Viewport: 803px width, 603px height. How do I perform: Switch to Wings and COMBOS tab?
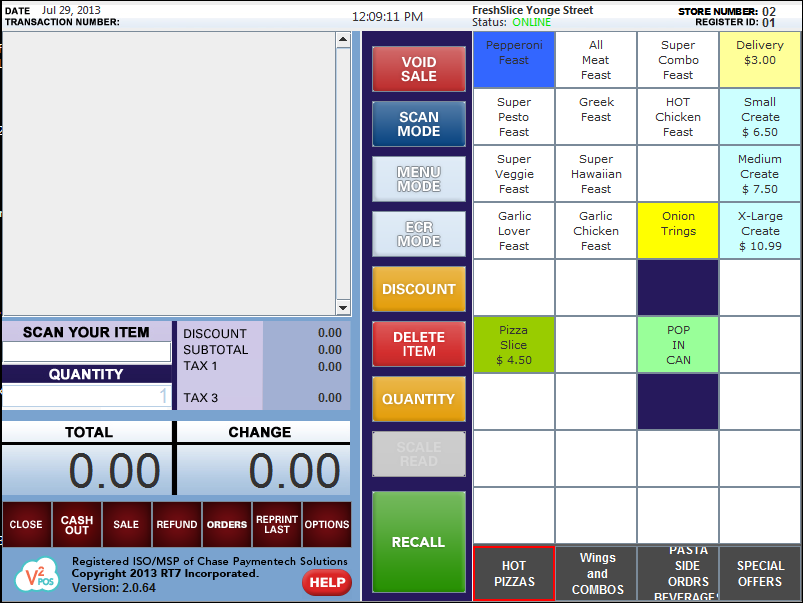pos(596,574)
